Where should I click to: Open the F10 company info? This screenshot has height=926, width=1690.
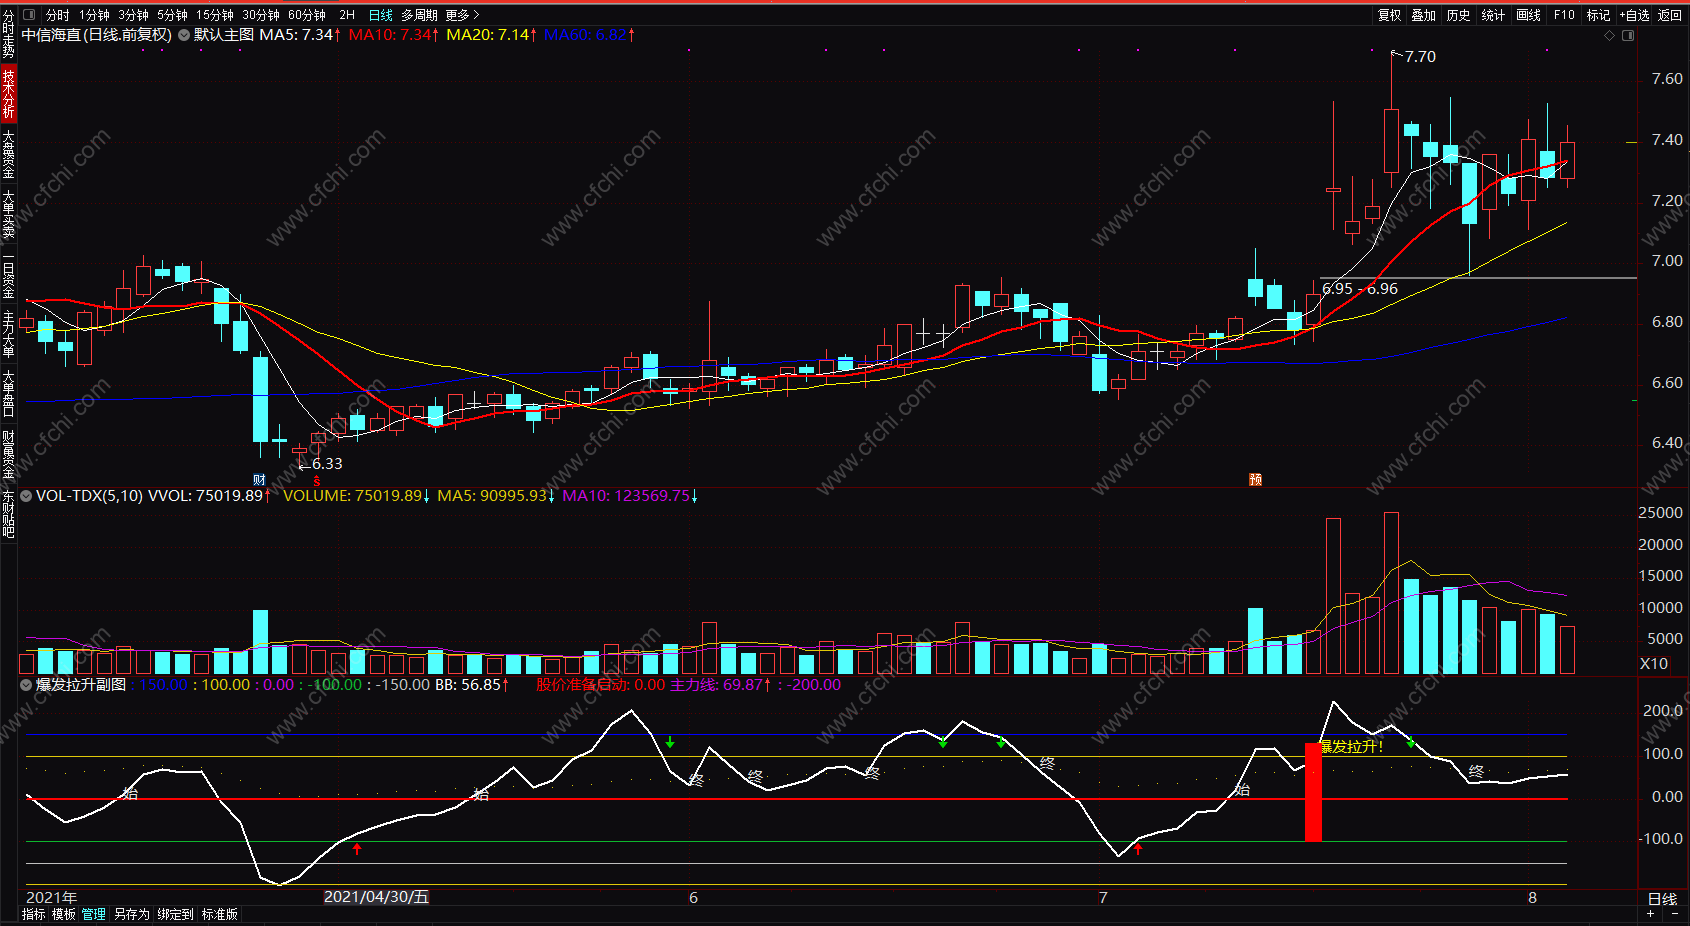(x=1564, y=15)
